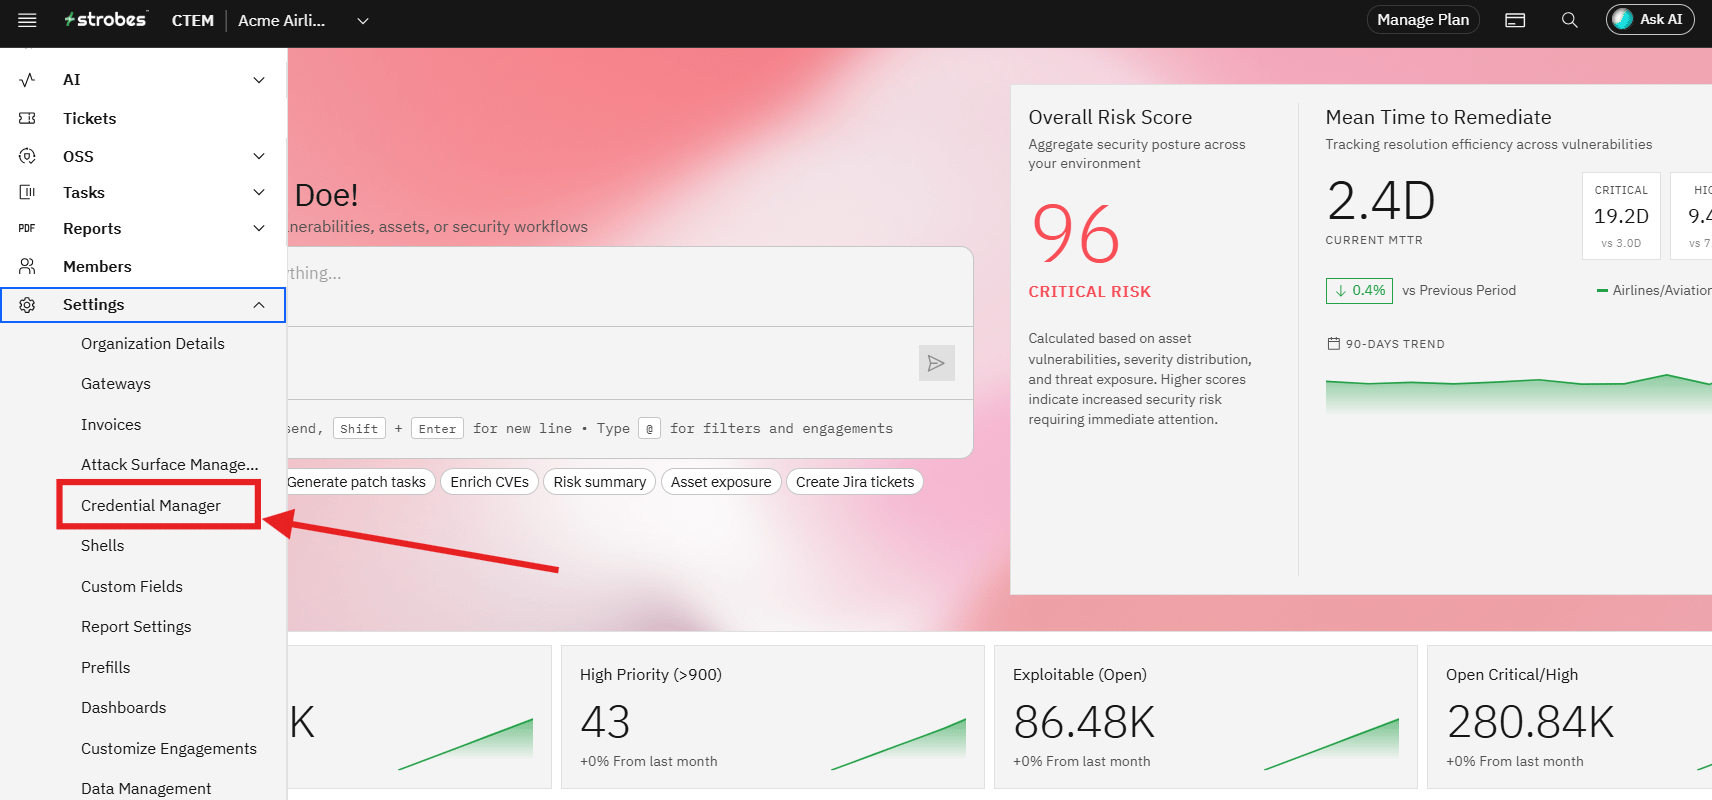Image resolution: width=1712 pixels, height=800 pixels.
Task: Expand the OSS menu chevron
Action: [259, 156]
